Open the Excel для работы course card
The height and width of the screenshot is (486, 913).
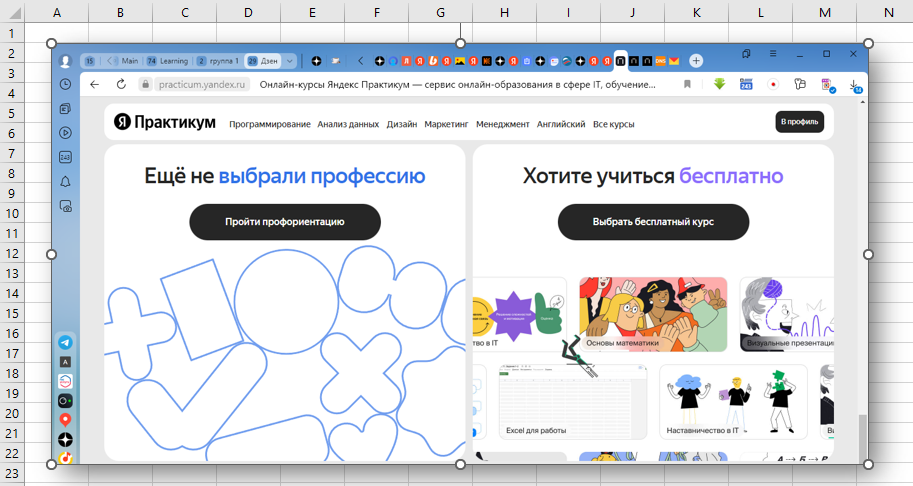(x=572, y=402)
